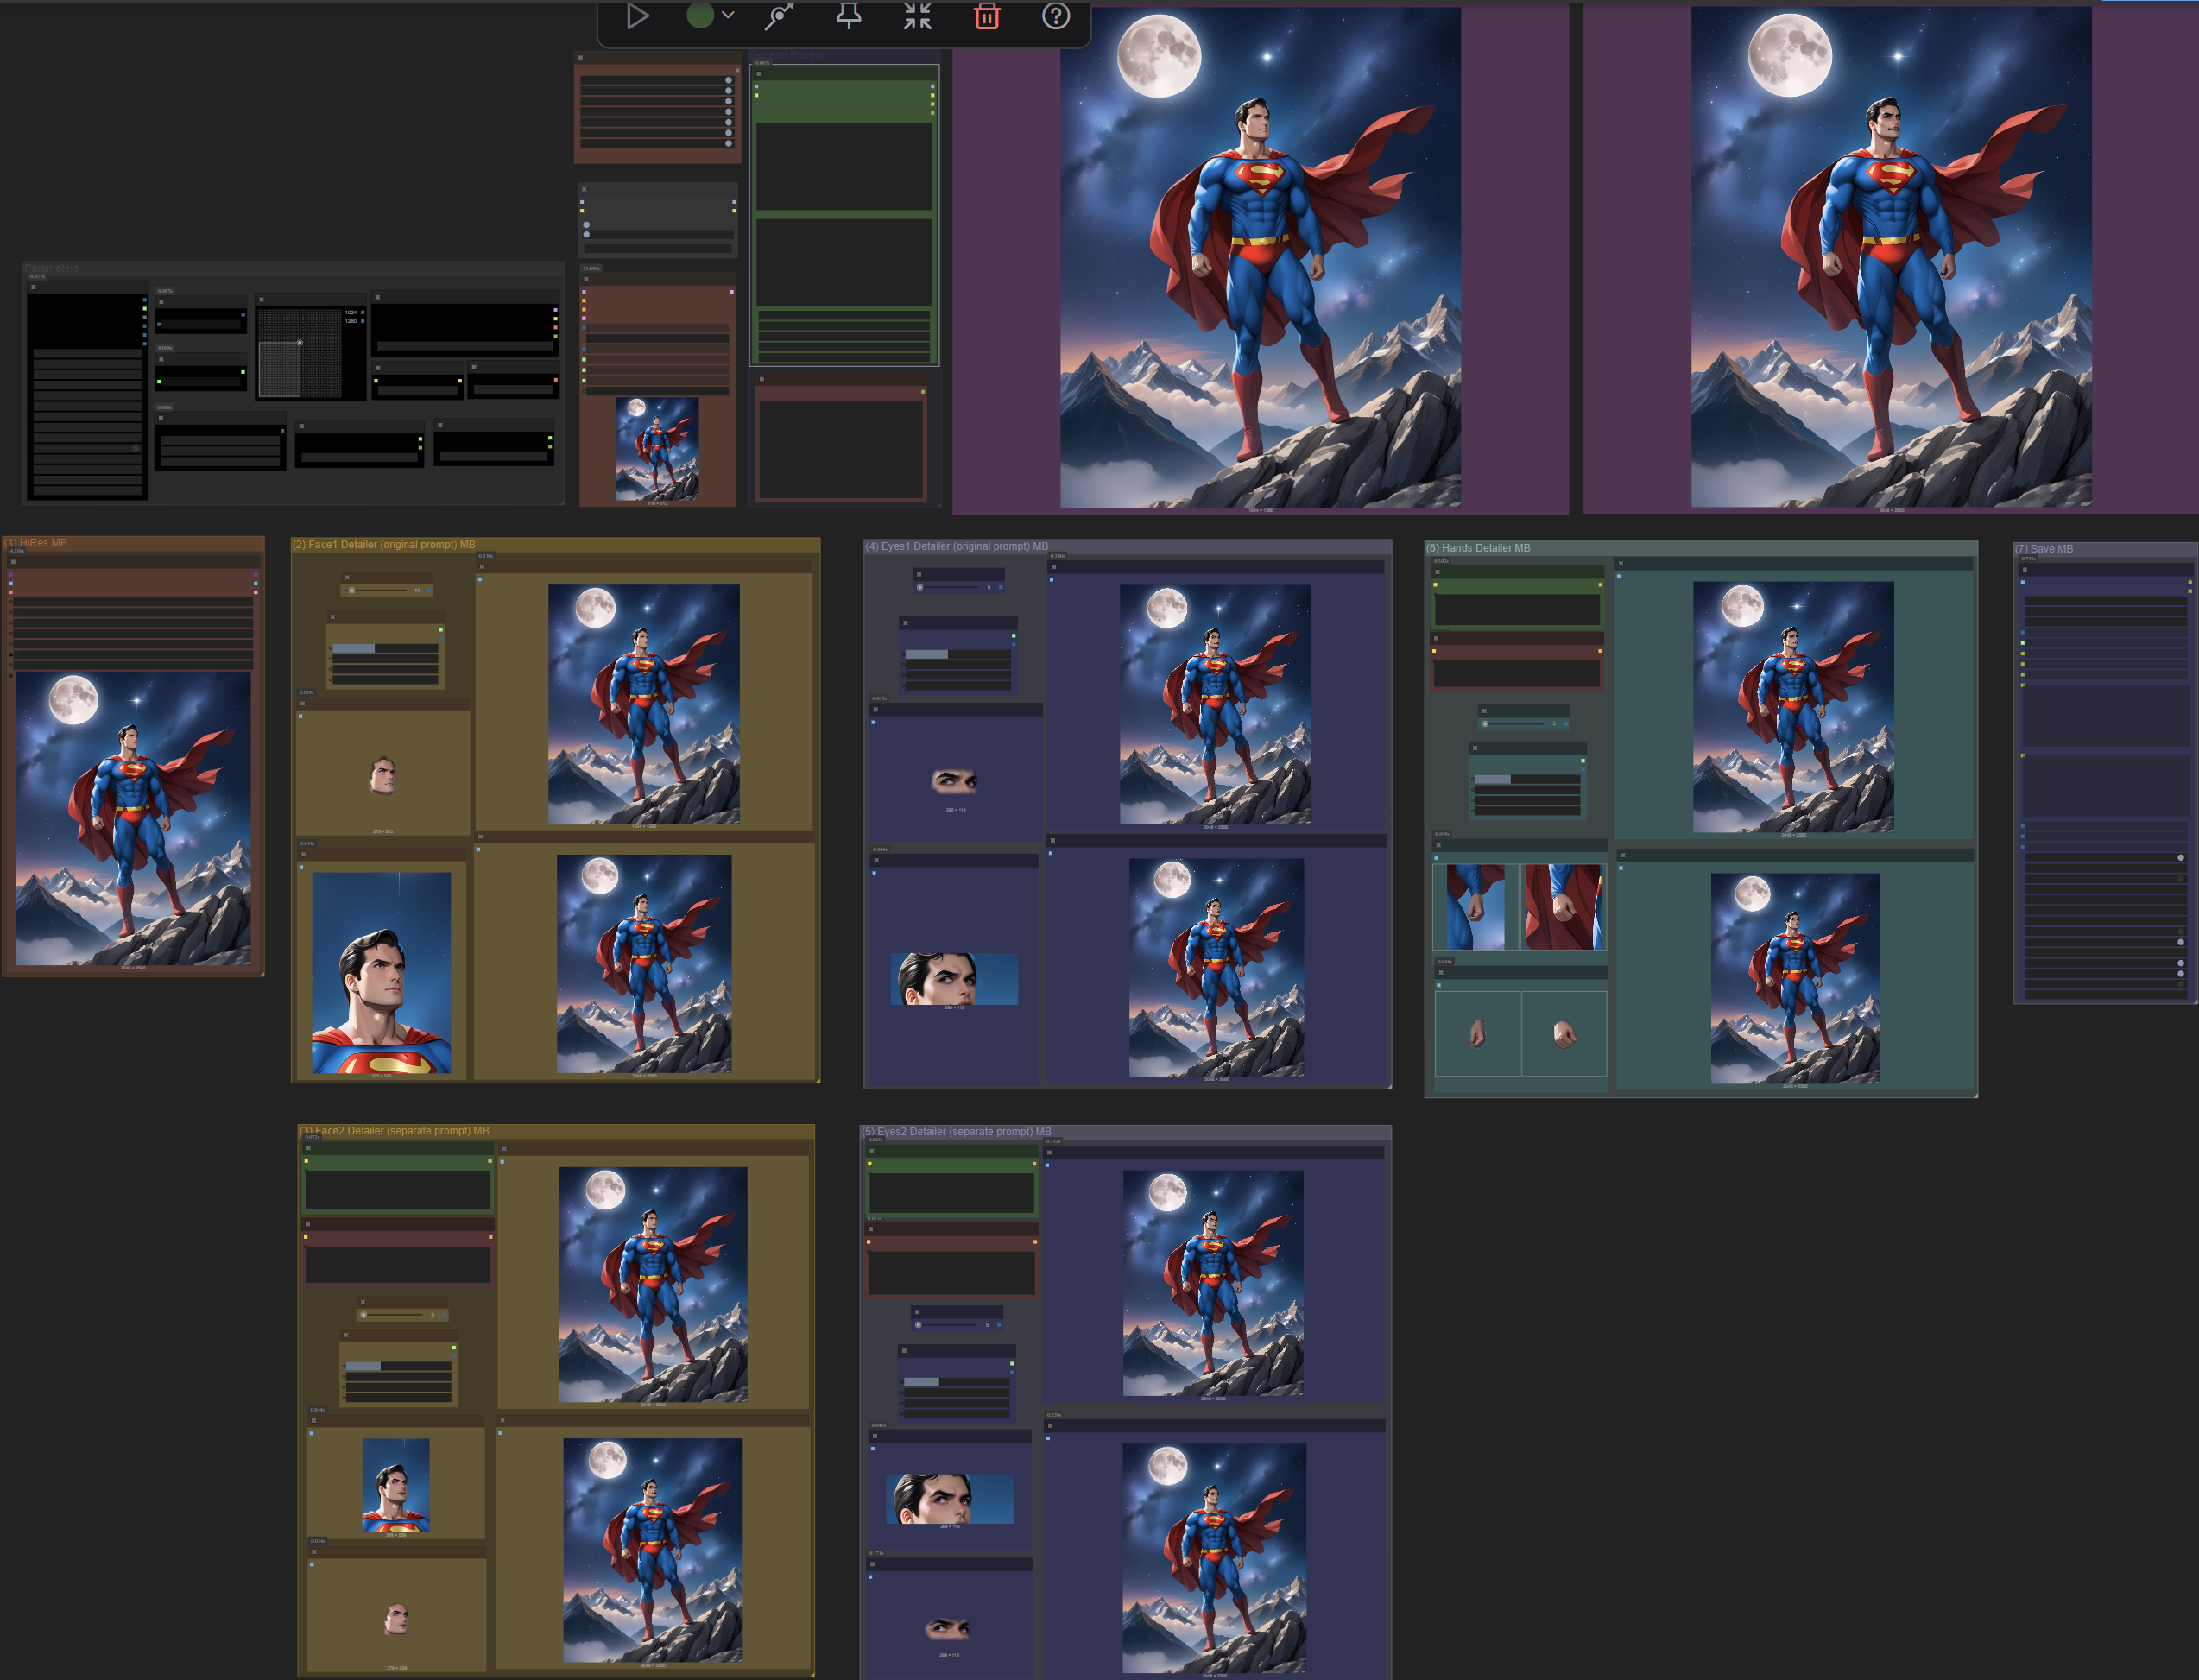Click the collapse arrows icon in toolbar

pos(917,16)
